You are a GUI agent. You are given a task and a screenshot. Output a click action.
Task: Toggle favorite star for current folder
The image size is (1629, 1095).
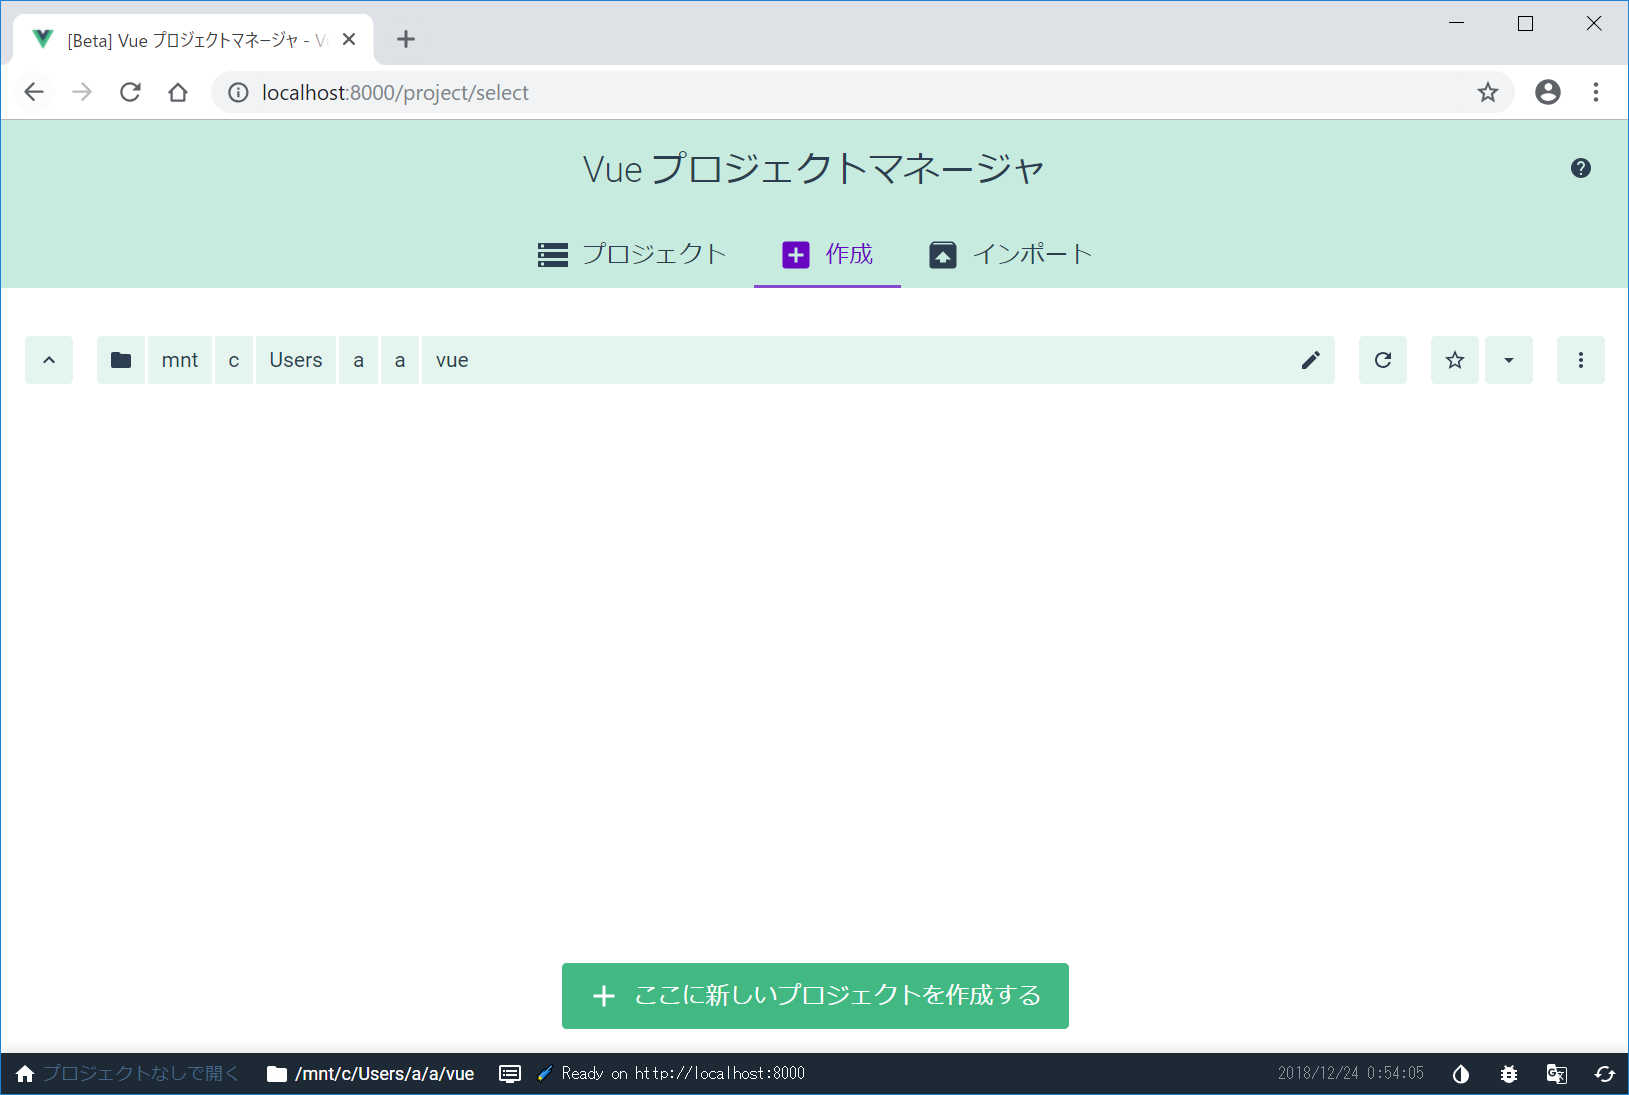coord(1454,360)
